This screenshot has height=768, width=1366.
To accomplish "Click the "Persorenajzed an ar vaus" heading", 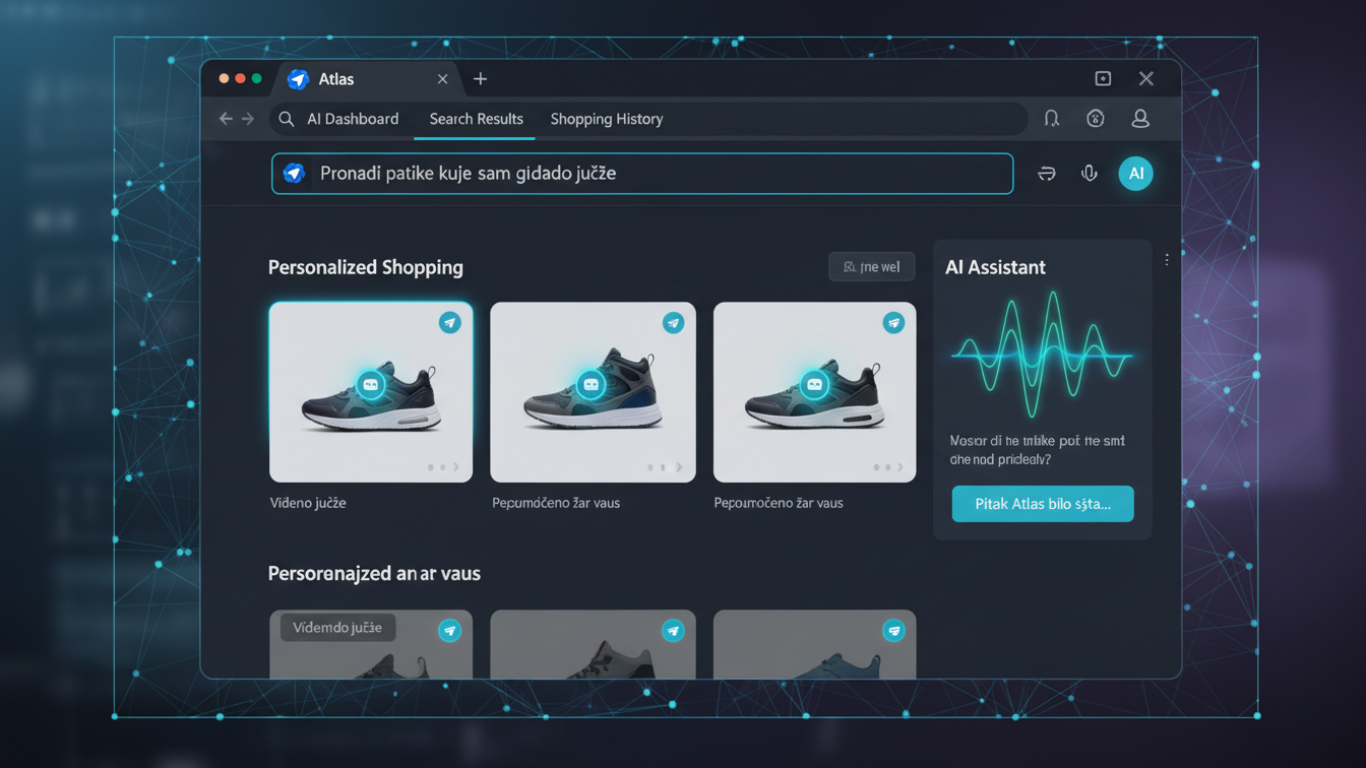I will coord(374,574).
